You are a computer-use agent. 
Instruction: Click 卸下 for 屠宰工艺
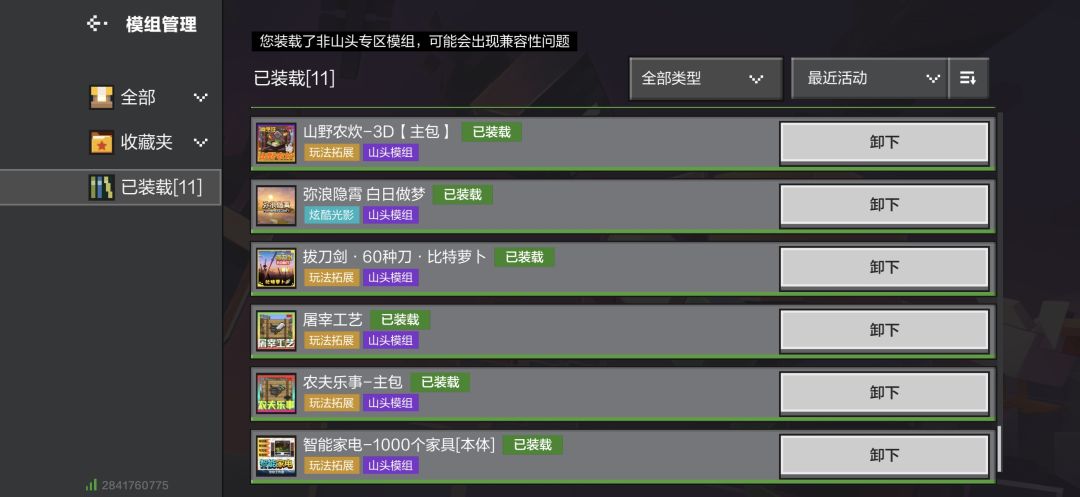coord(884,330)
